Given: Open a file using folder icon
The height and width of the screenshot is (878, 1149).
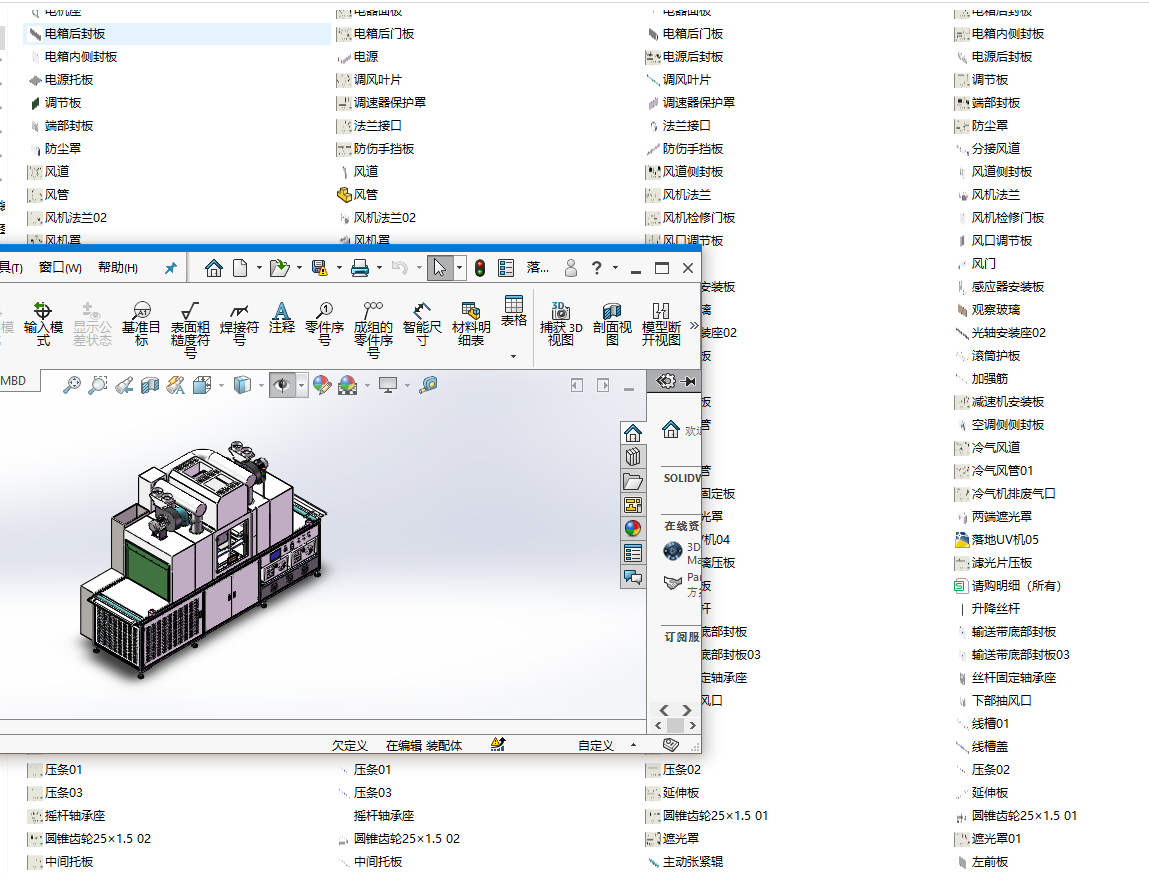Looking at the screenshot, I should [x=279, y=268].
